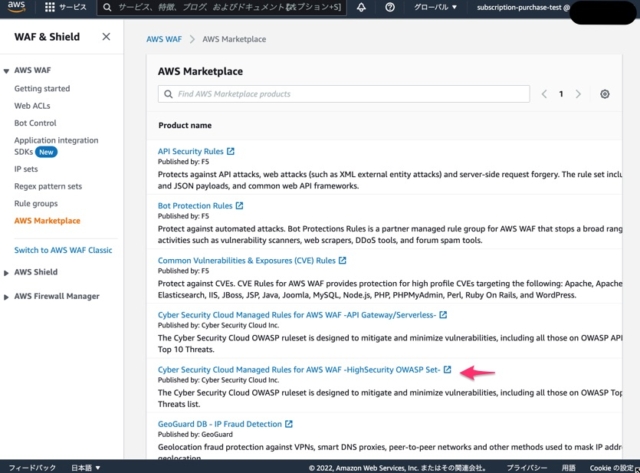Viewport: 640px width, 473px height.
Task: Close the WAF & Shield sidebar
Action: pyautogui.click(x=106, y=37)
